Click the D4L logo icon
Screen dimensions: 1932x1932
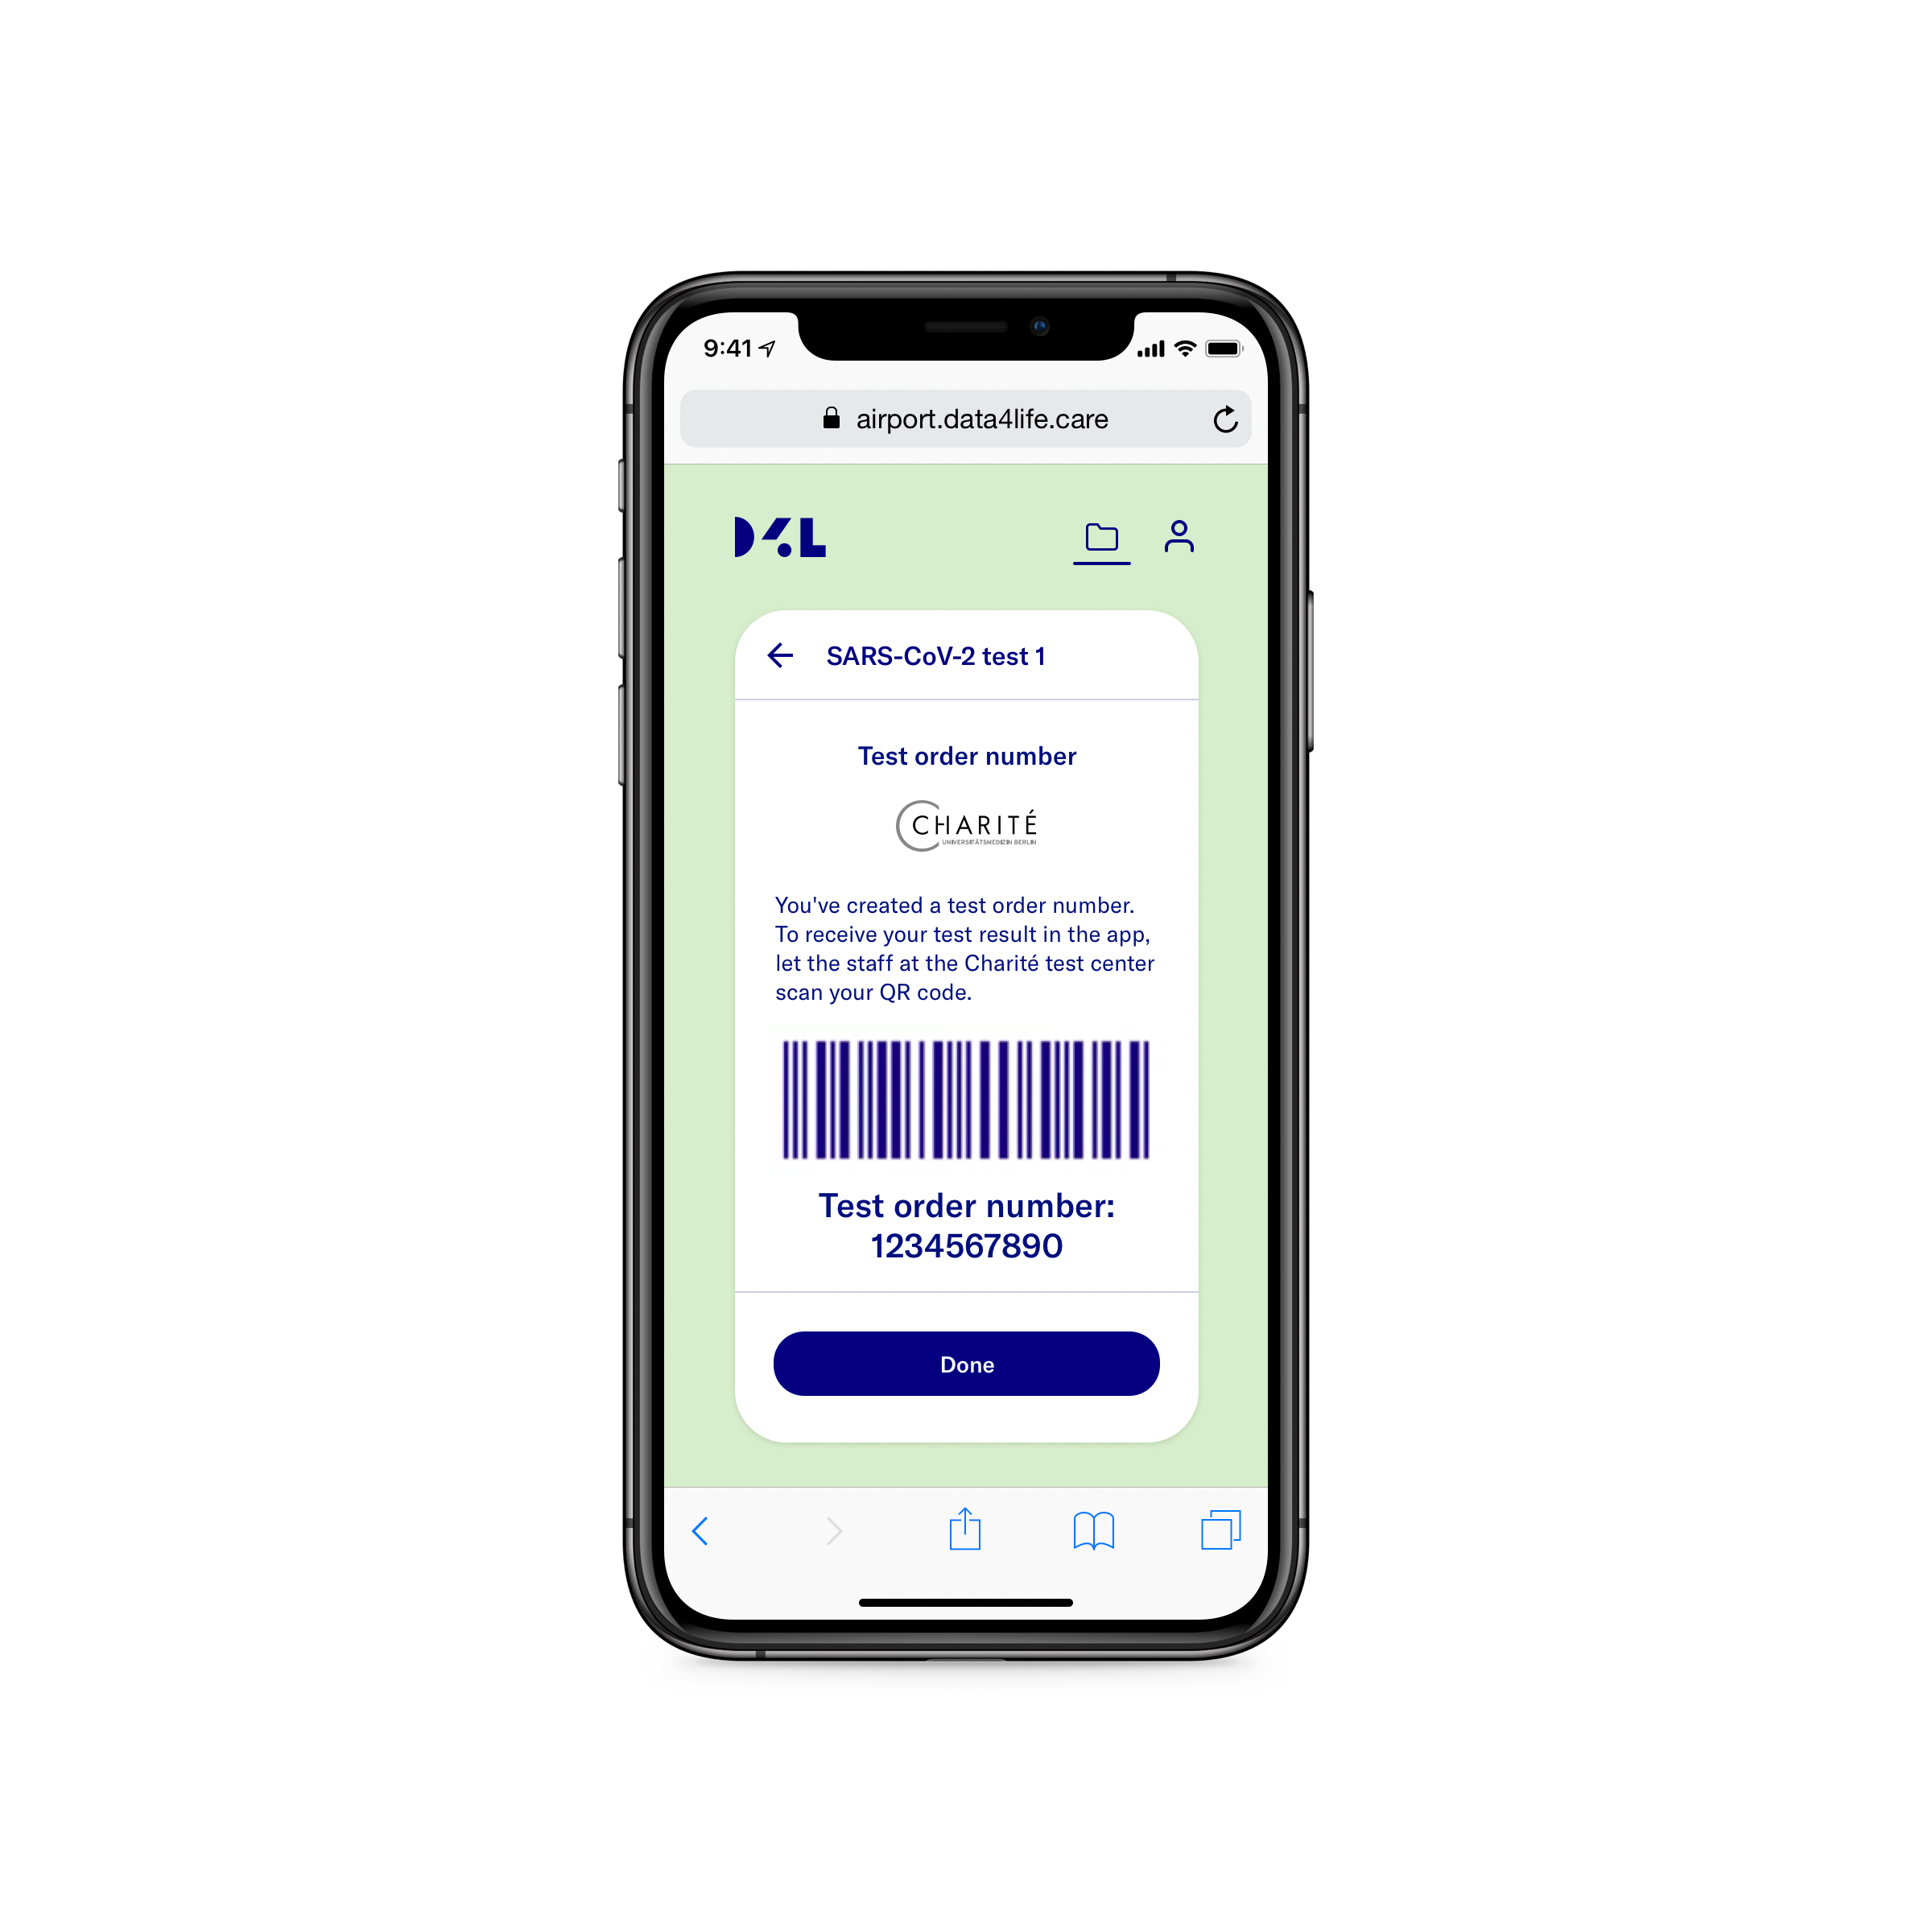coord(786,535)
